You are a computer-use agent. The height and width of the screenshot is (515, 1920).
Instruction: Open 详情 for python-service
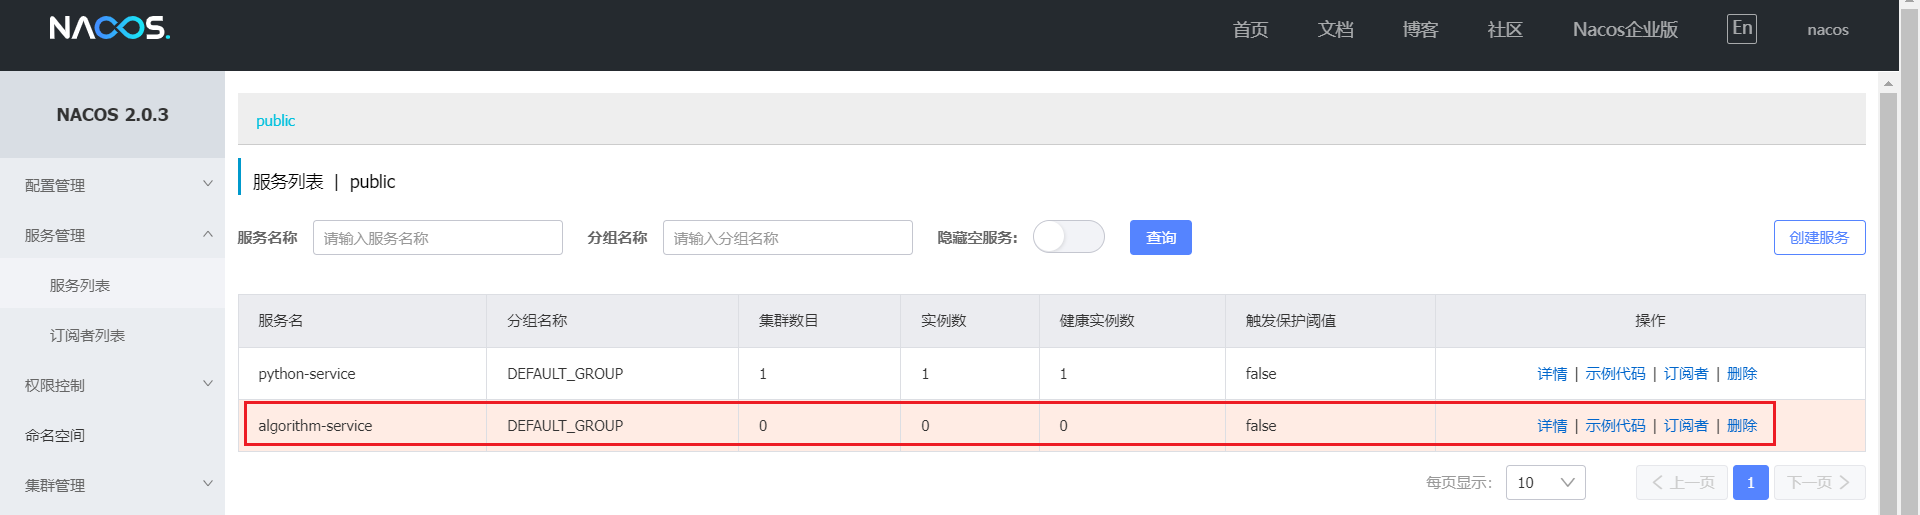1552,374
